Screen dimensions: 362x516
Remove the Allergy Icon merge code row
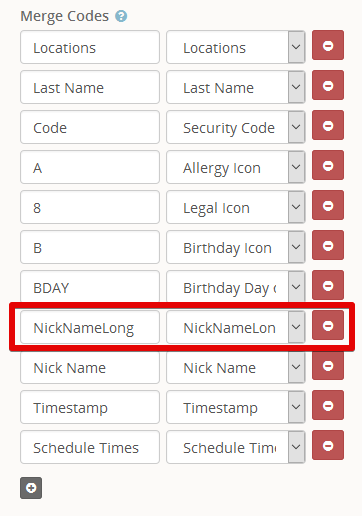(328, 165)
